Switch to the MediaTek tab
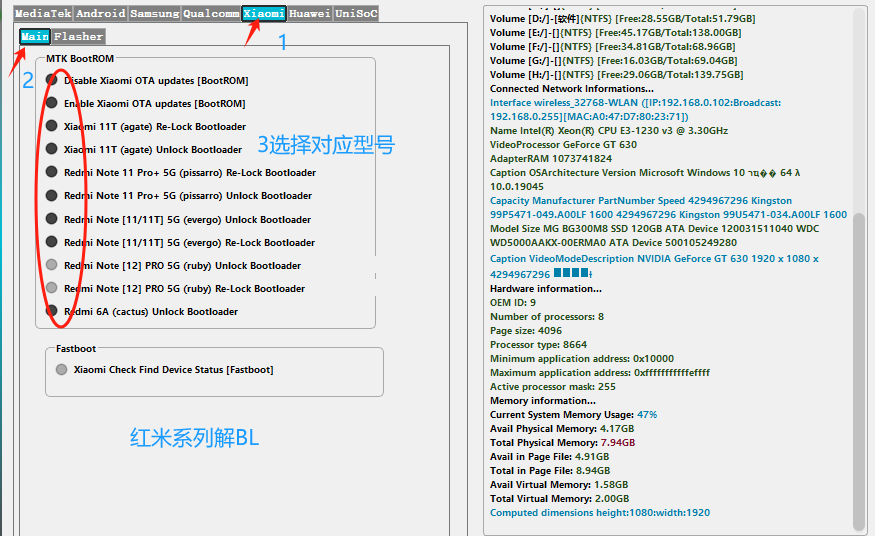 point(43,14)
